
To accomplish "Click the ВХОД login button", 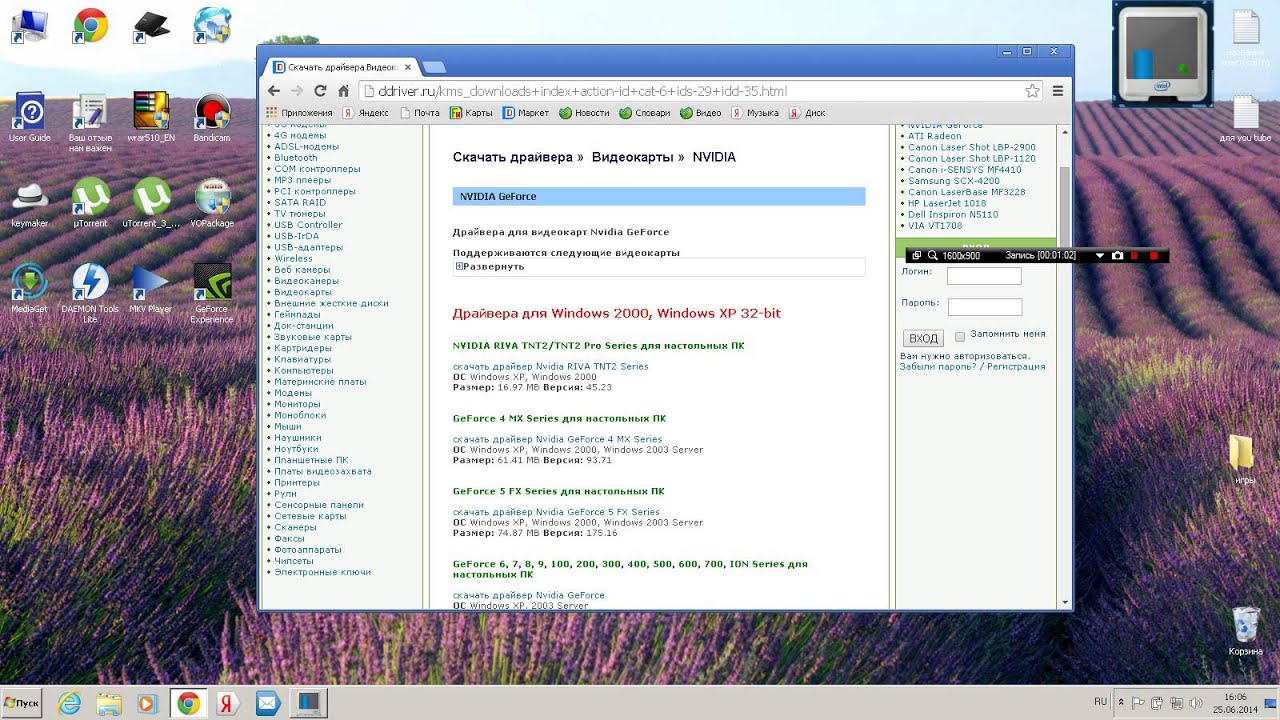I will (x=924, y=338).
